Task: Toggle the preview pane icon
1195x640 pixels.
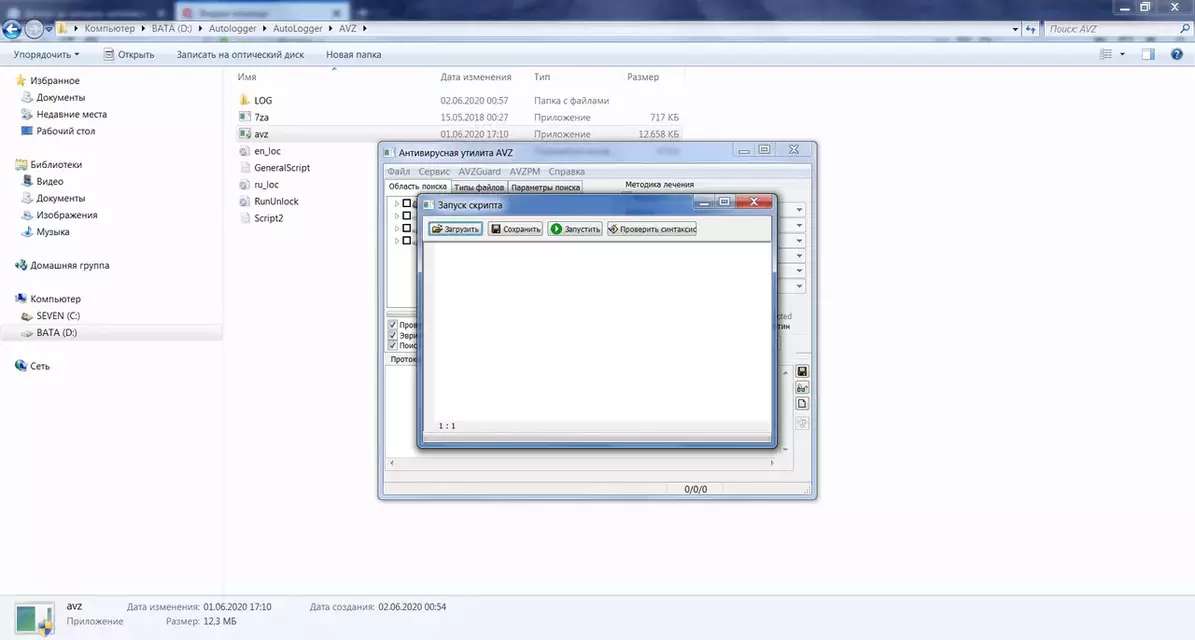Action: pyautogui.click(x=1148, y=54)
